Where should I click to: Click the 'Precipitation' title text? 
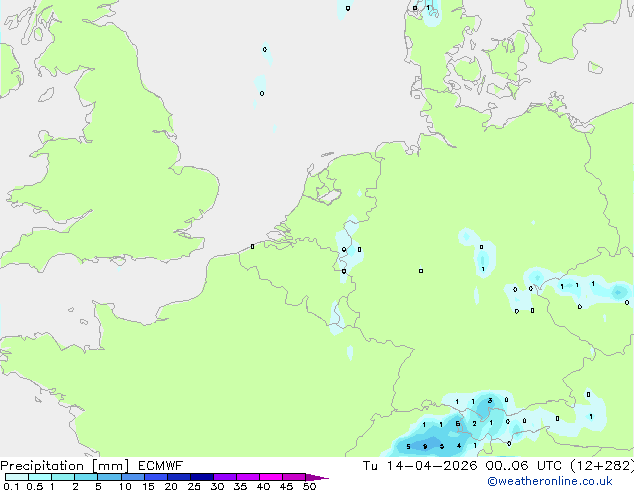click(x=42, y=466)
